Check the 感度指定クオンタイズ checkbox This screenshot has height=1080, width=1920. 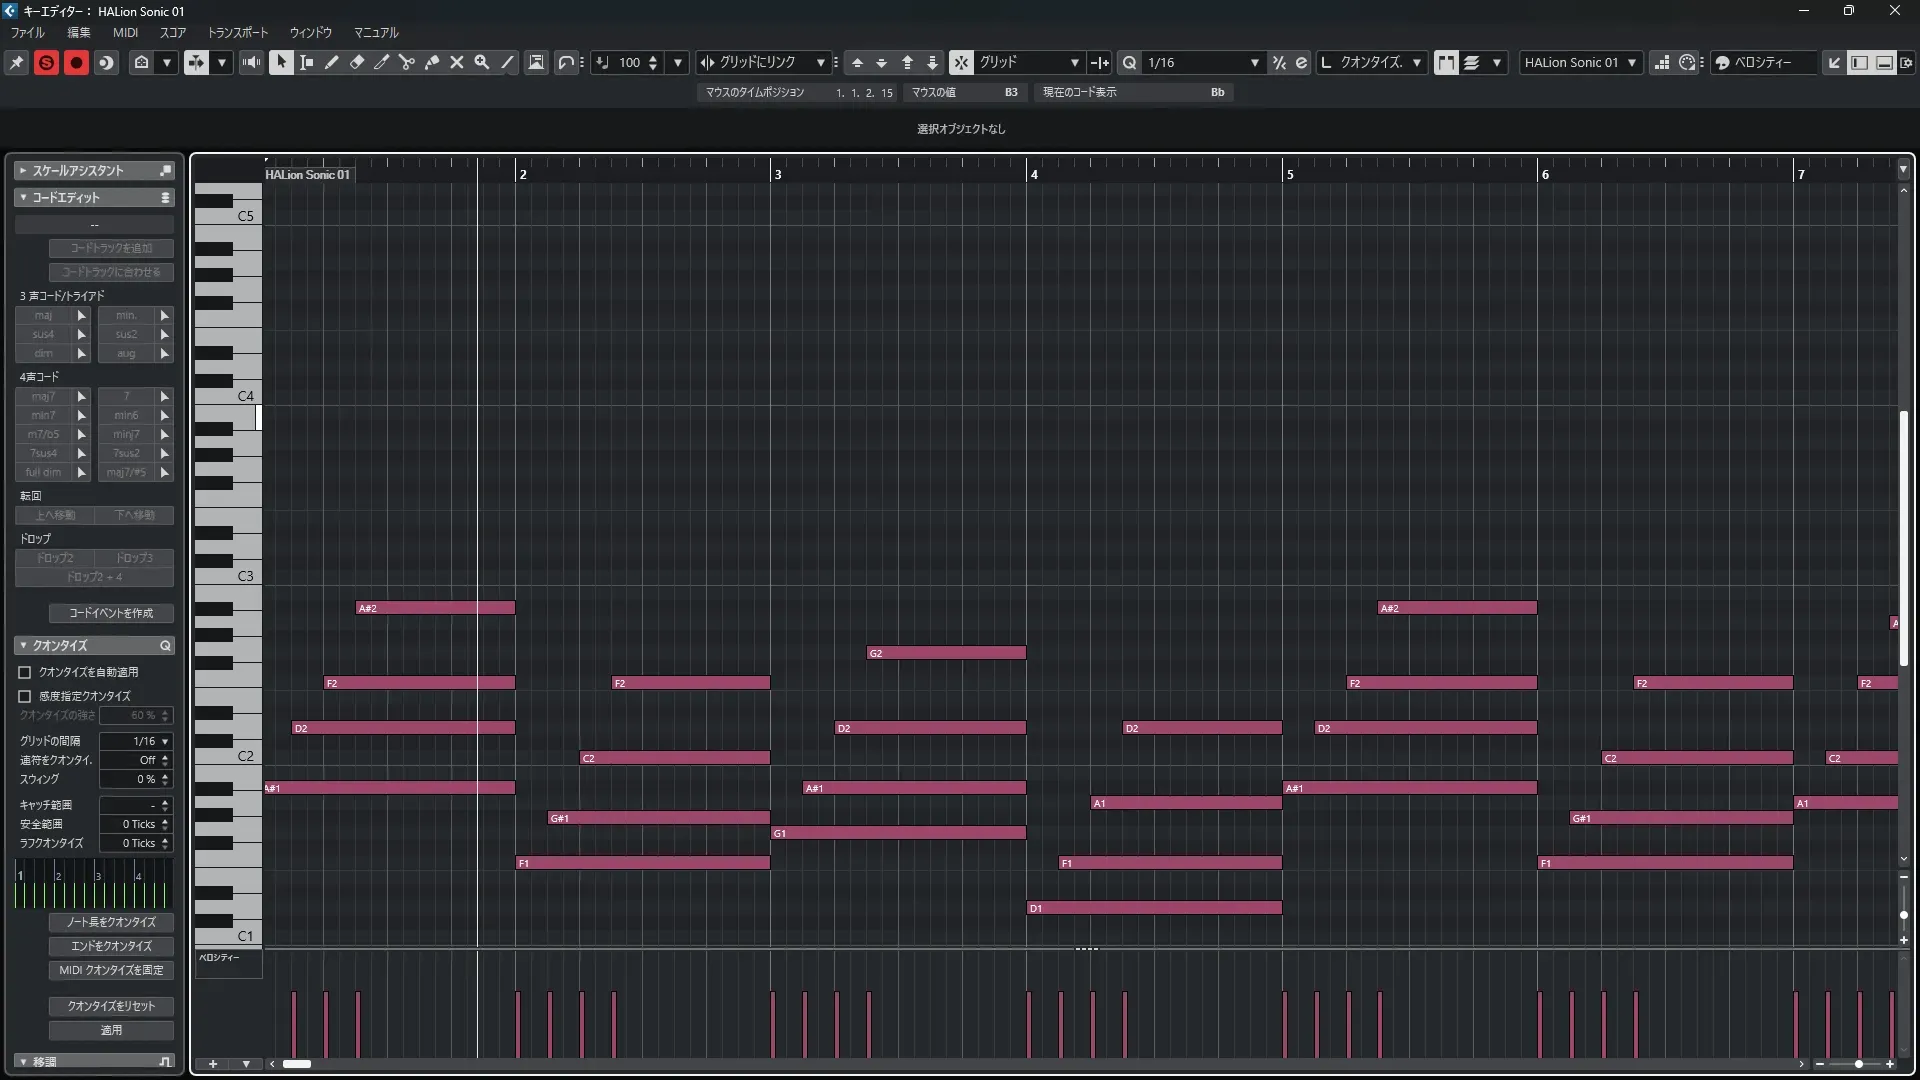tap(25, 696)
